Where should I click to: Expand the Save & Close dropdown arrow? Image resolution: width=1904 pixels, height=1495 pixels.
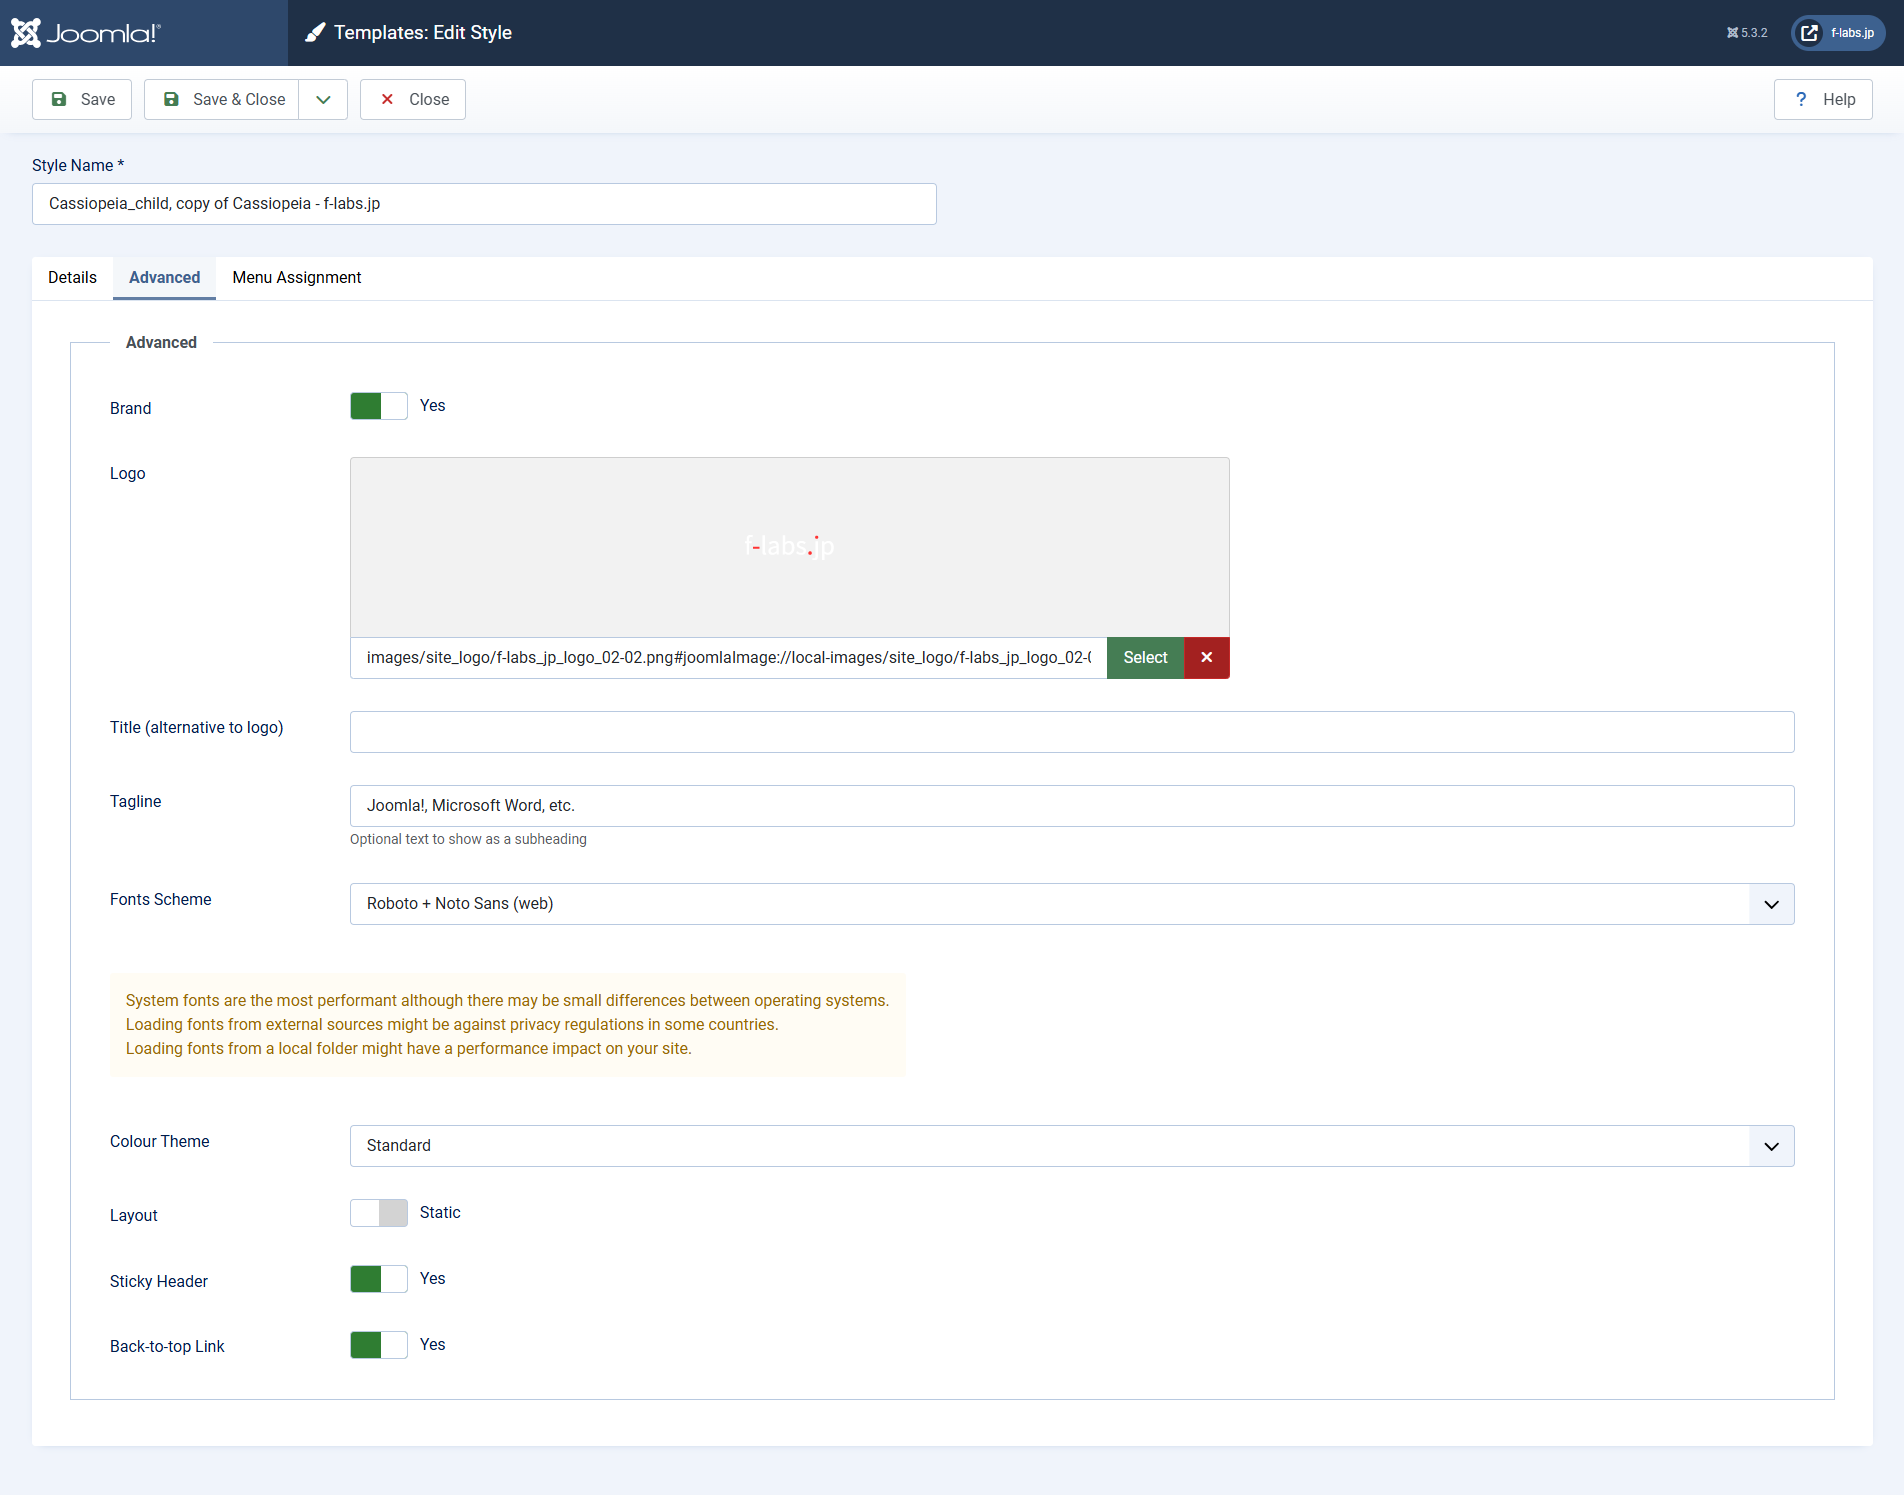click(x=323, y=99)
